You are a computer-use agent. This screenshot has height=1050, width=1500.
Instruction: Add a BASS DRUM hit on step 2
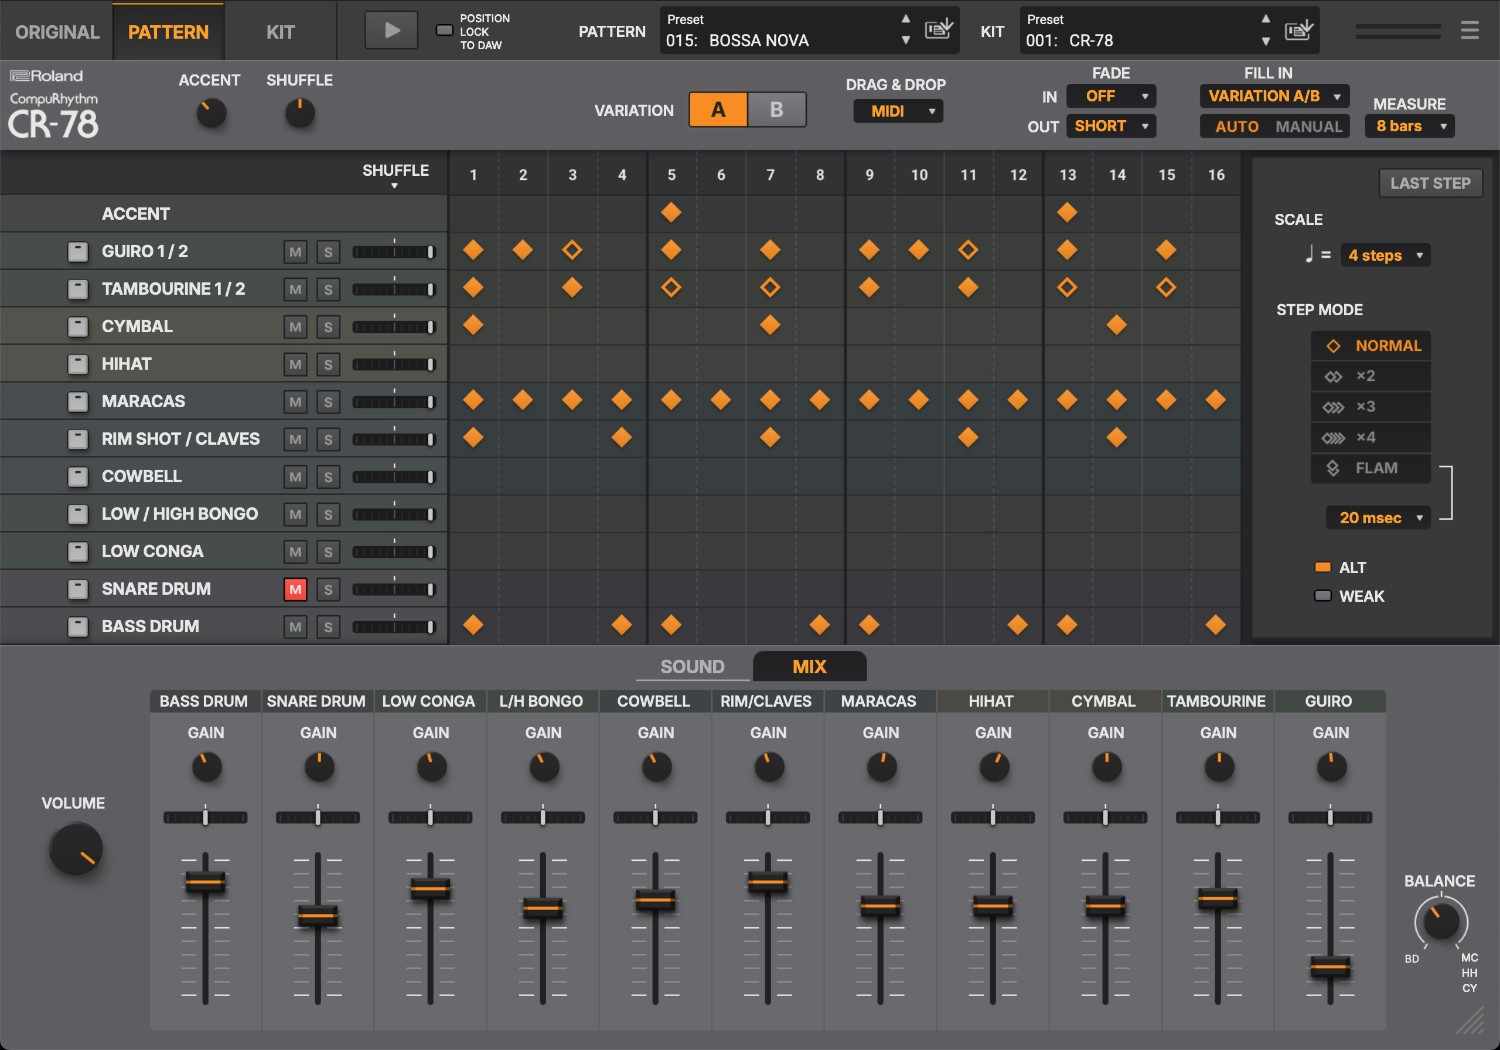pyautogui.click(x=522, y=625)
